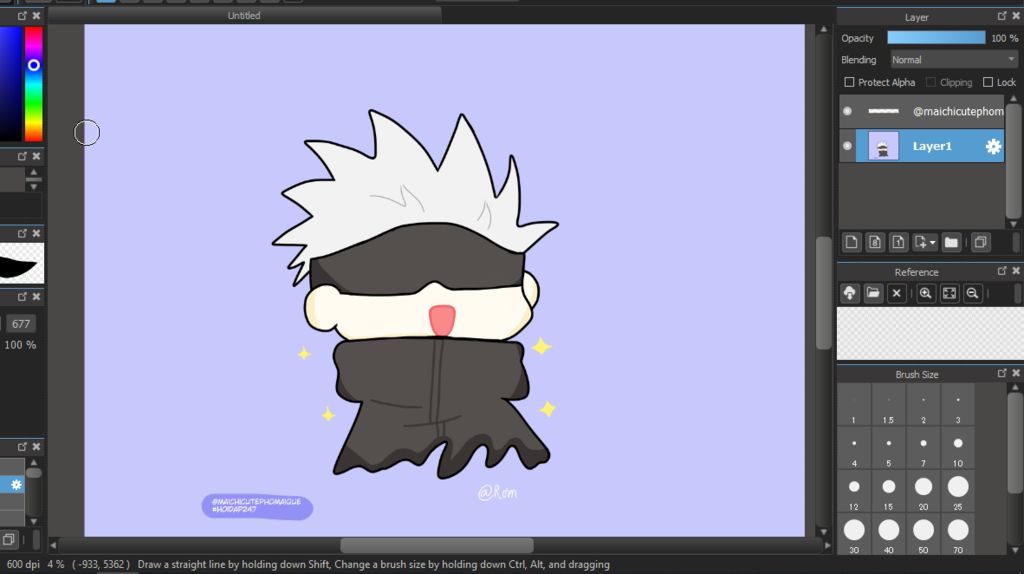The image size is (1024, 574).
Task: Open the add special layer dropdown
Action: tap(925, 242)
